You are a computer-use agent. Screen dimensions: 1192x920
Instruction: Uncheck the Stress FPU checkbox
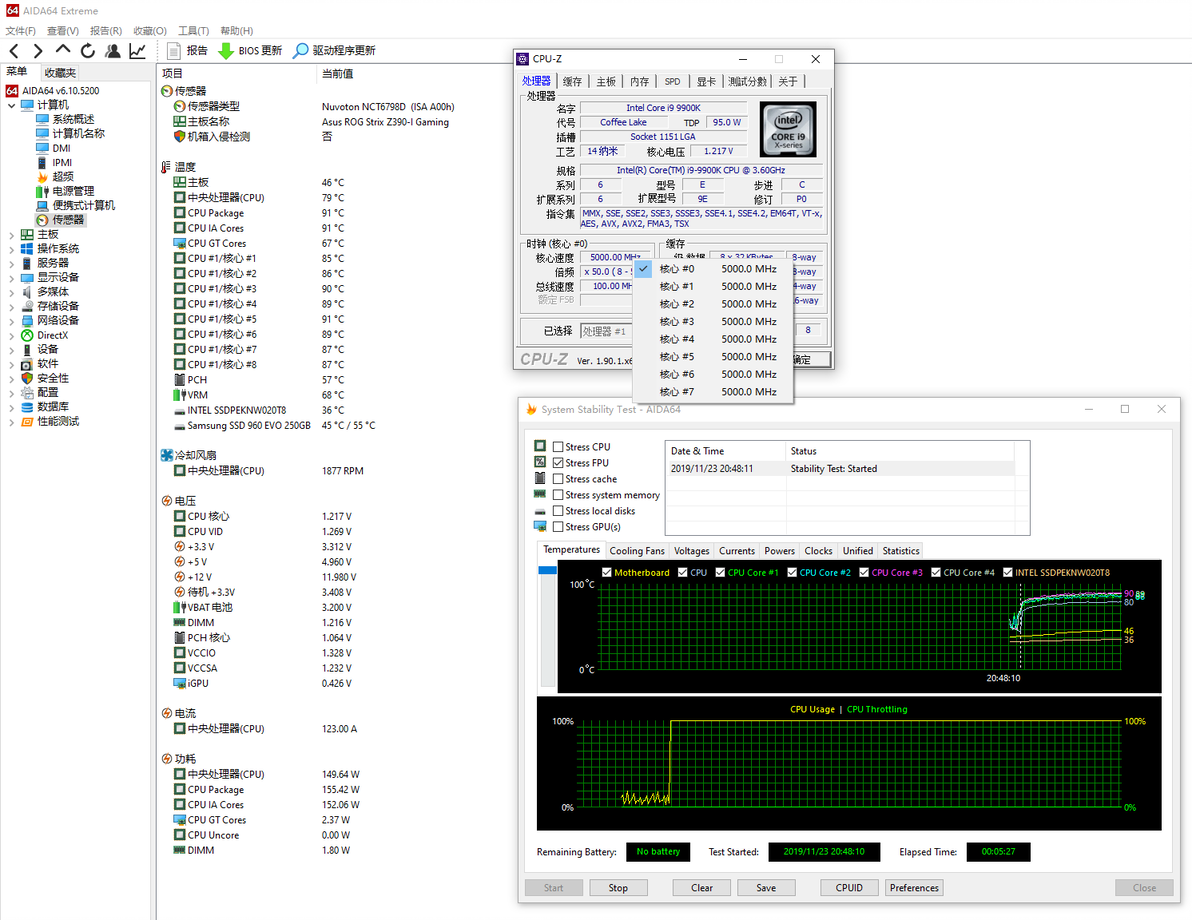(x=558, y=463)
